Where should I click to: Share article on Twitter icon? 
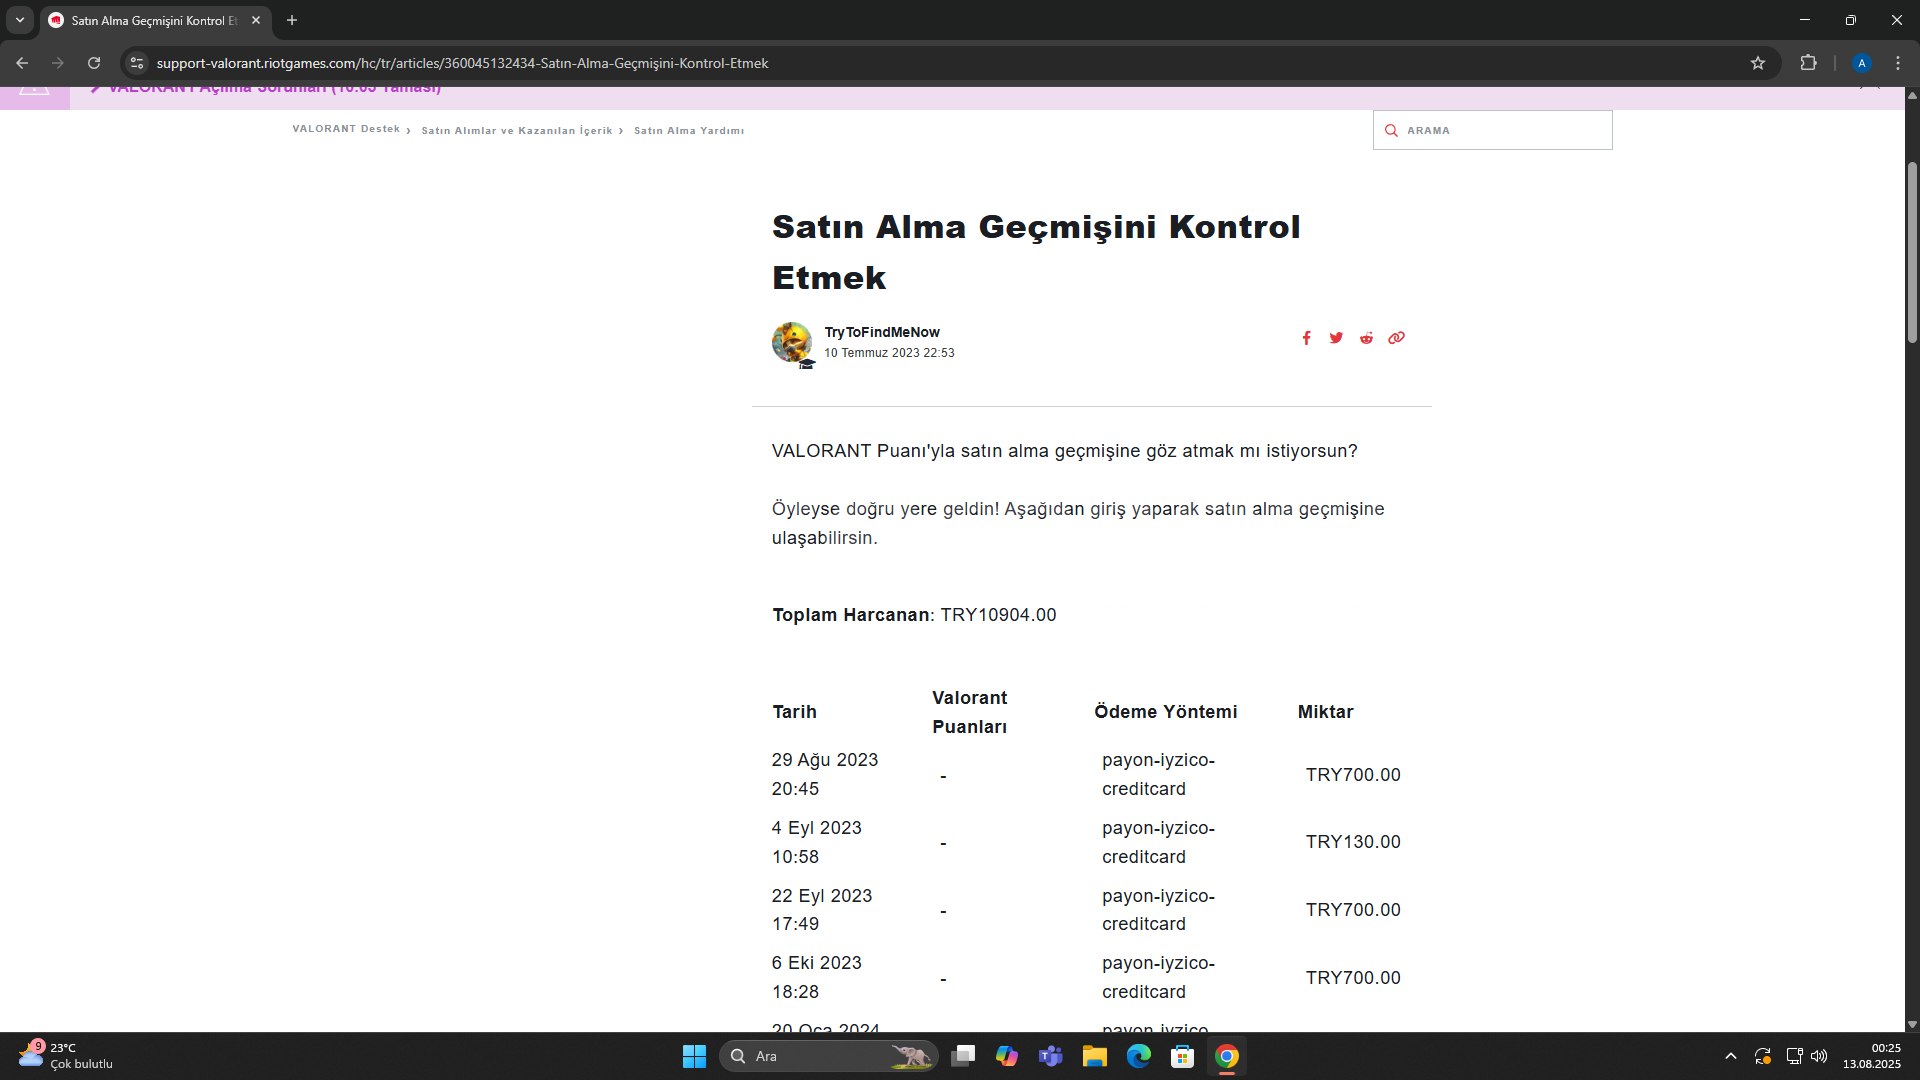(1336, 338)
